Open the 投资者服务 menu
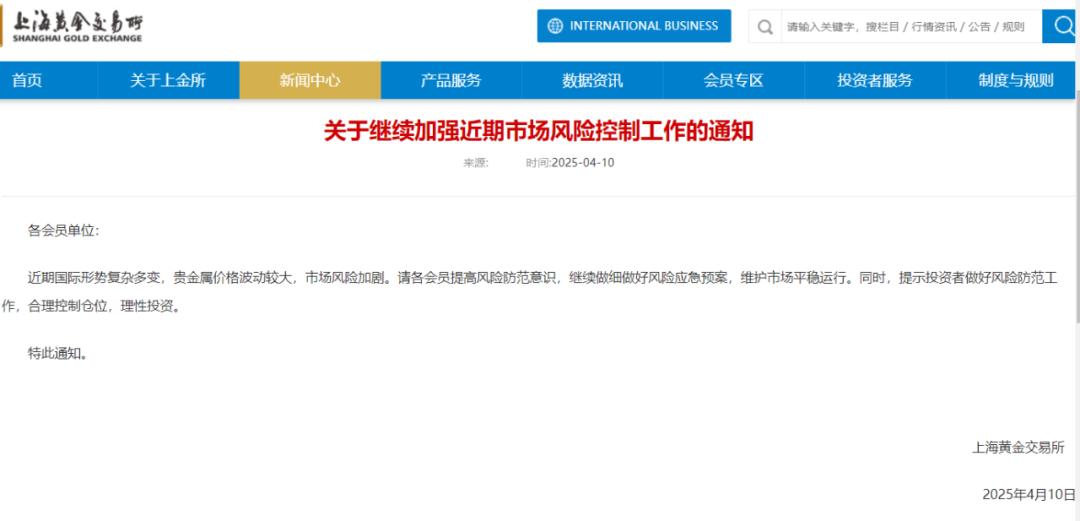Image resolution: width=1080 pixels, height=521 pixels. tap(874, 81)
